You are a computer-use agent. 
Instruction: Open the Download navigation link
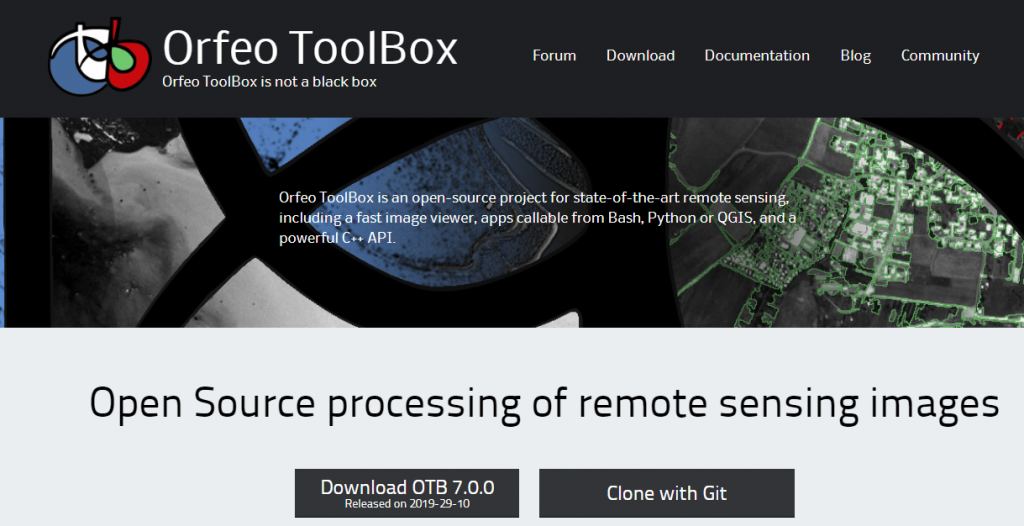(641, 56)
